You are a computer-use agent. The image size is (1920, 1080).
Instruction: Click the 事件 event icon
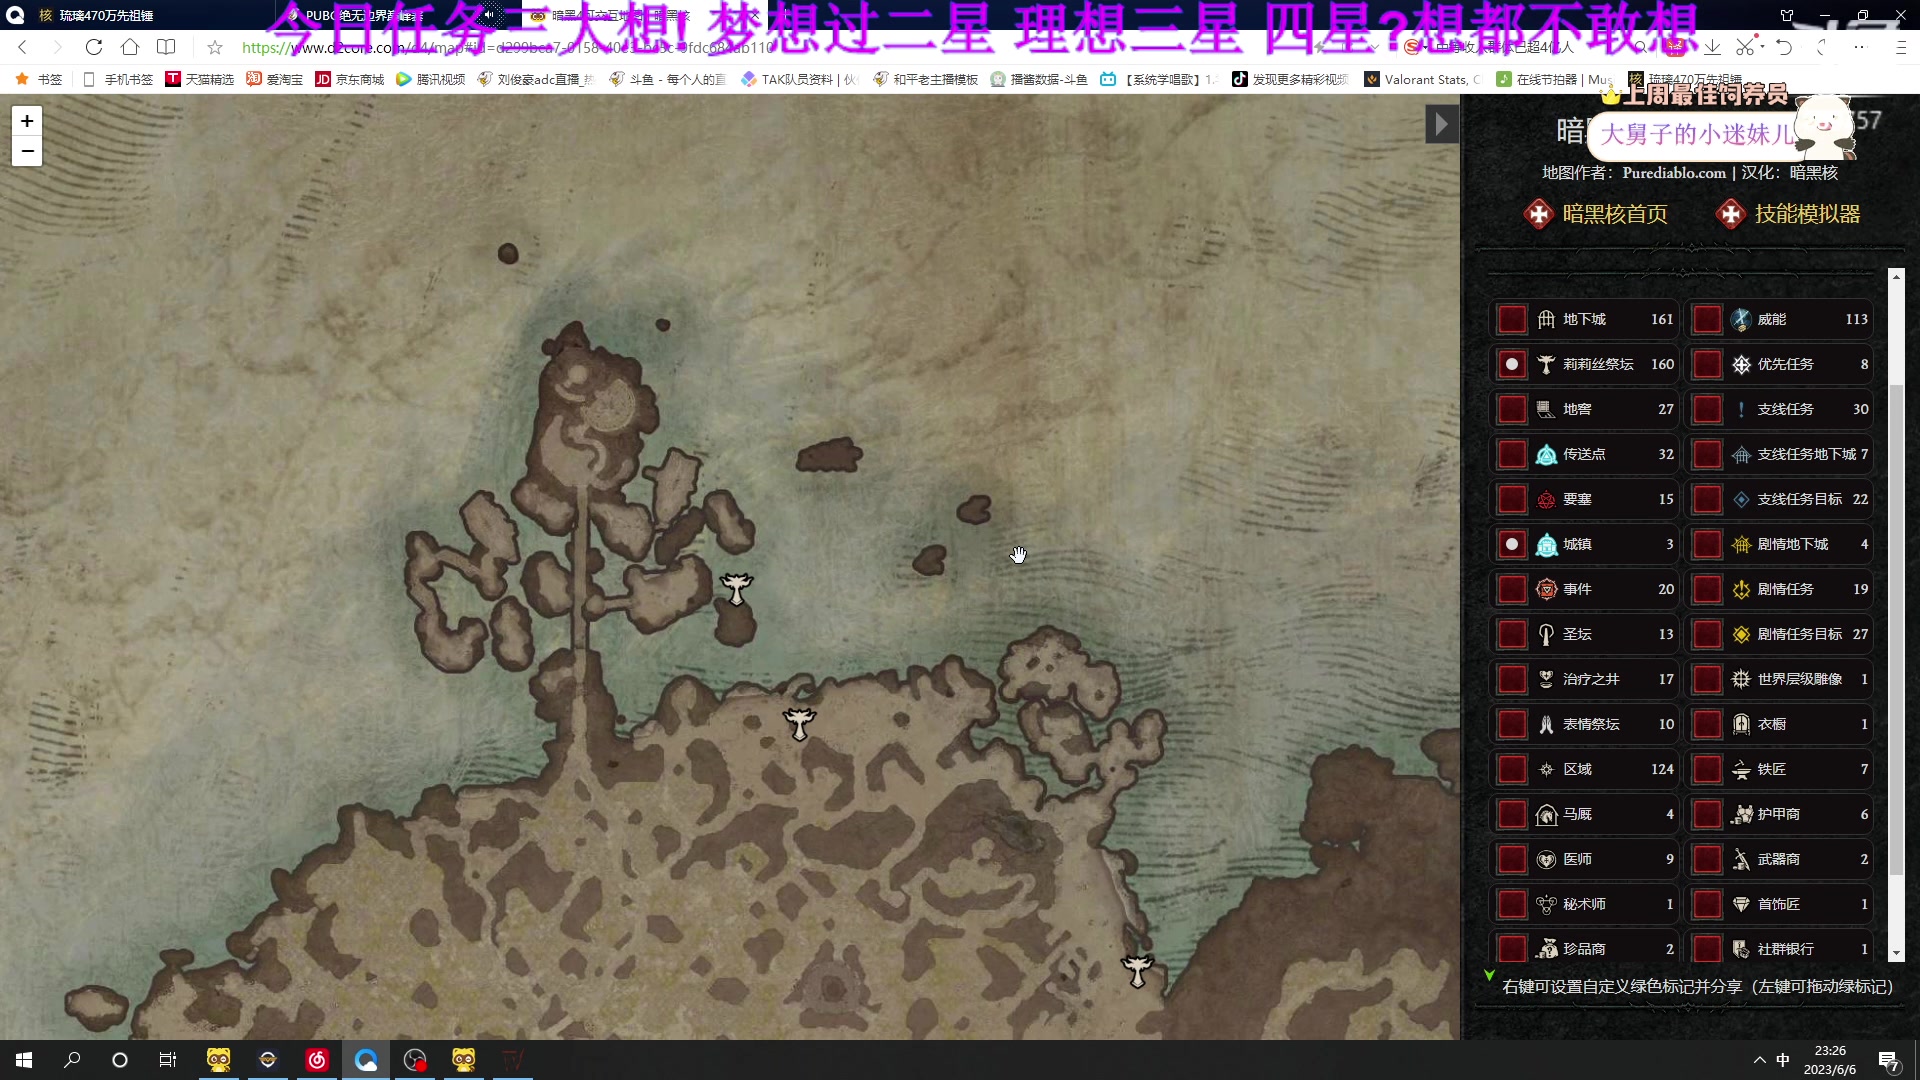click(x=1546, y=590)
